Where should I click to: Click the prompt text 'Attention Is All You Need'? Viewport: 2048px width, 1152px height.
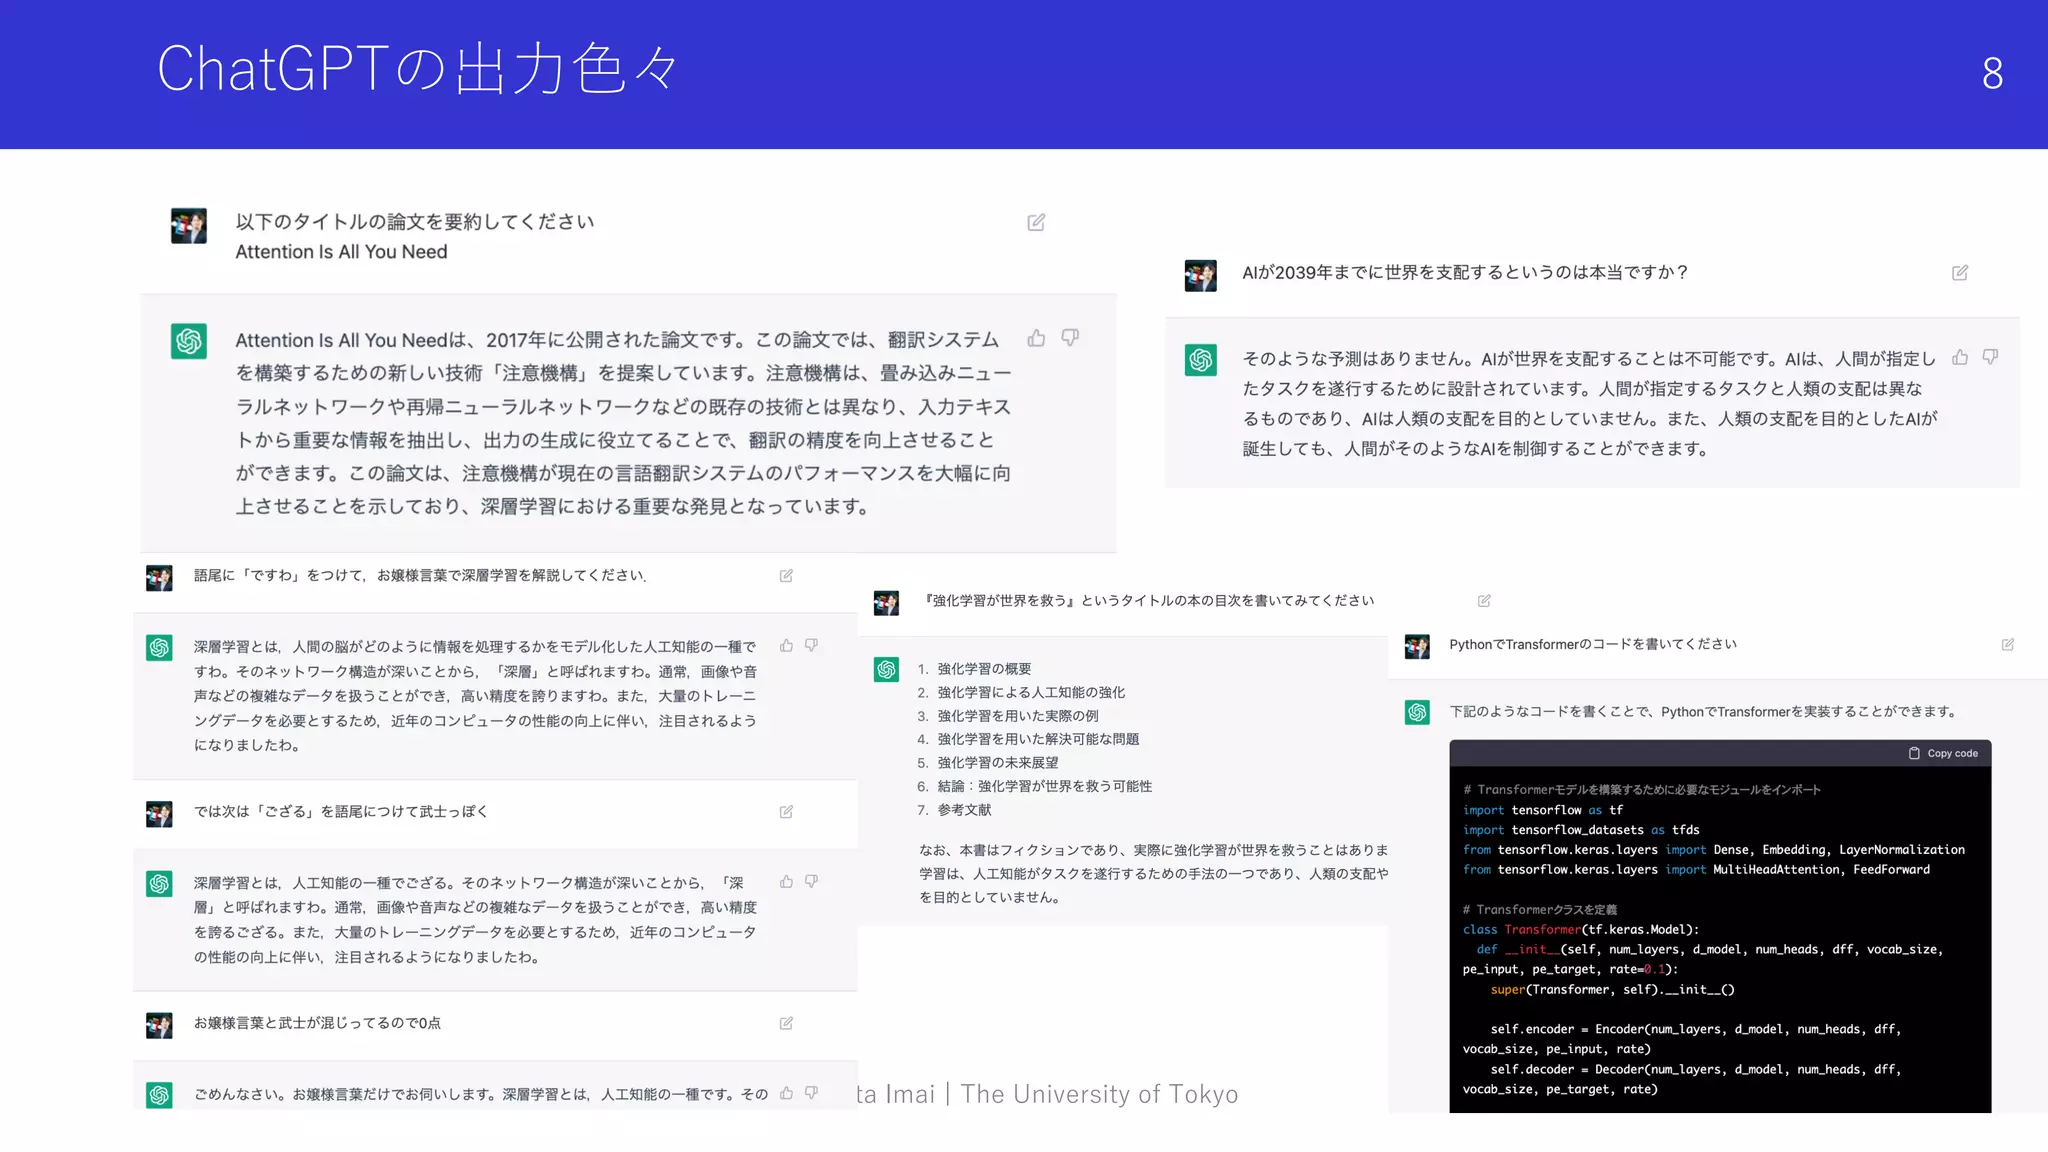341,252
